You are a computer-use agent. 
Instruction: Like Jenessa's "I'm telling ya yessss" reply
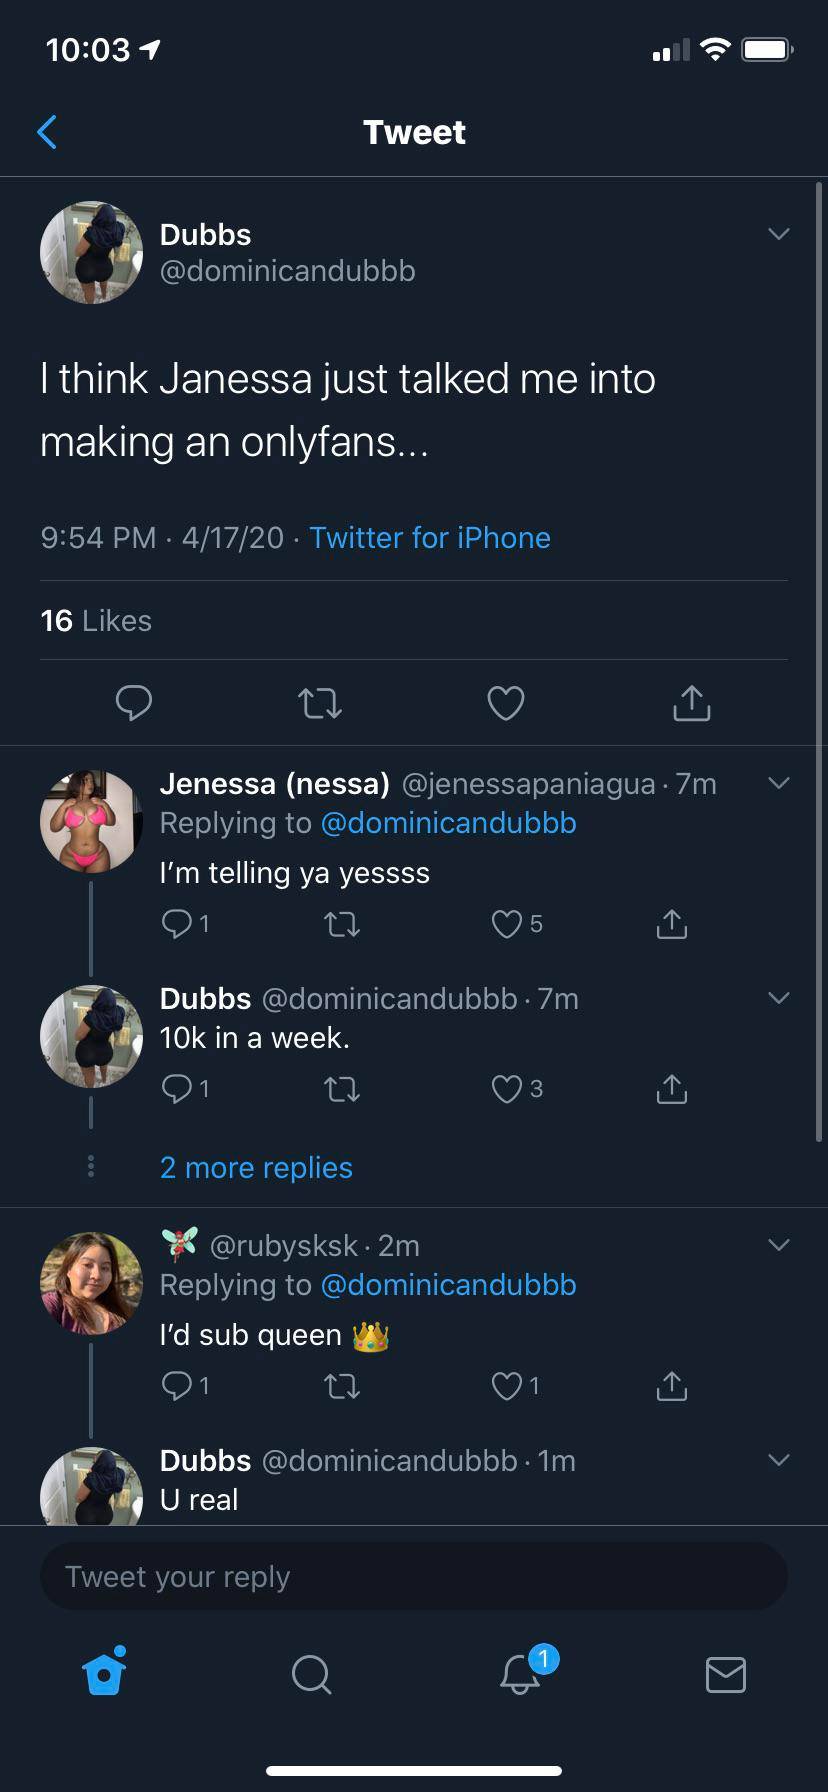(x=507, y=924)
